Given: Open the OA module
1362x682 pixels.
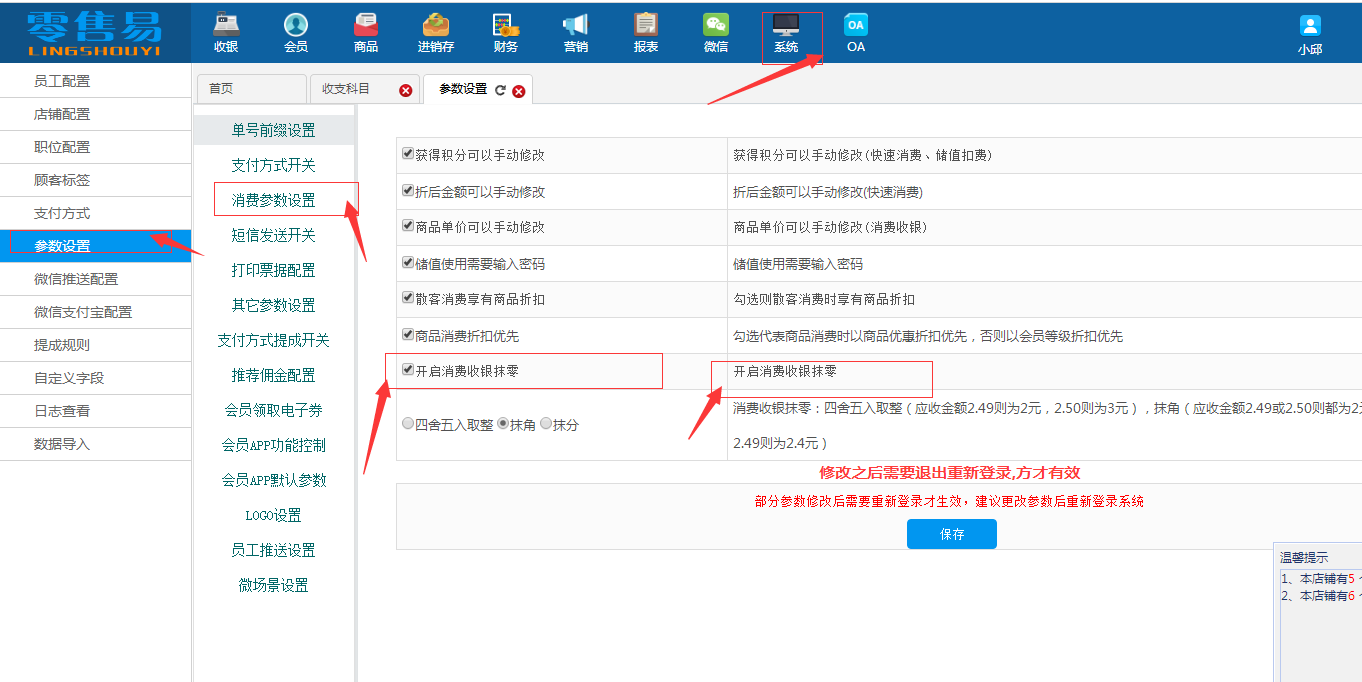Looking at the screenshot, I should click(x=855, y=33).
